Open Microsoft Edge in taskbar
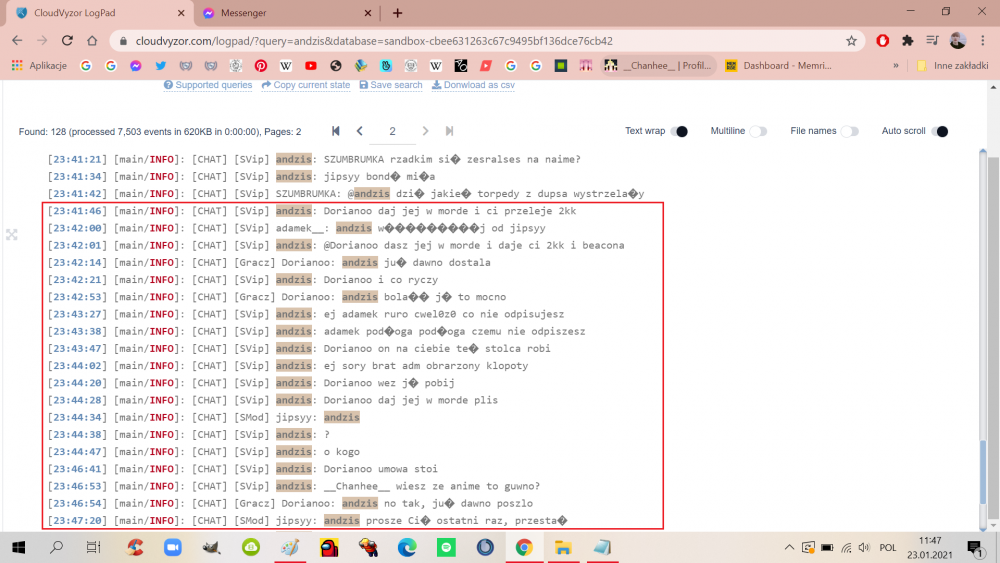Viewport: 1000px width, 563px height. pyautogui.click(x=408, y=547)
